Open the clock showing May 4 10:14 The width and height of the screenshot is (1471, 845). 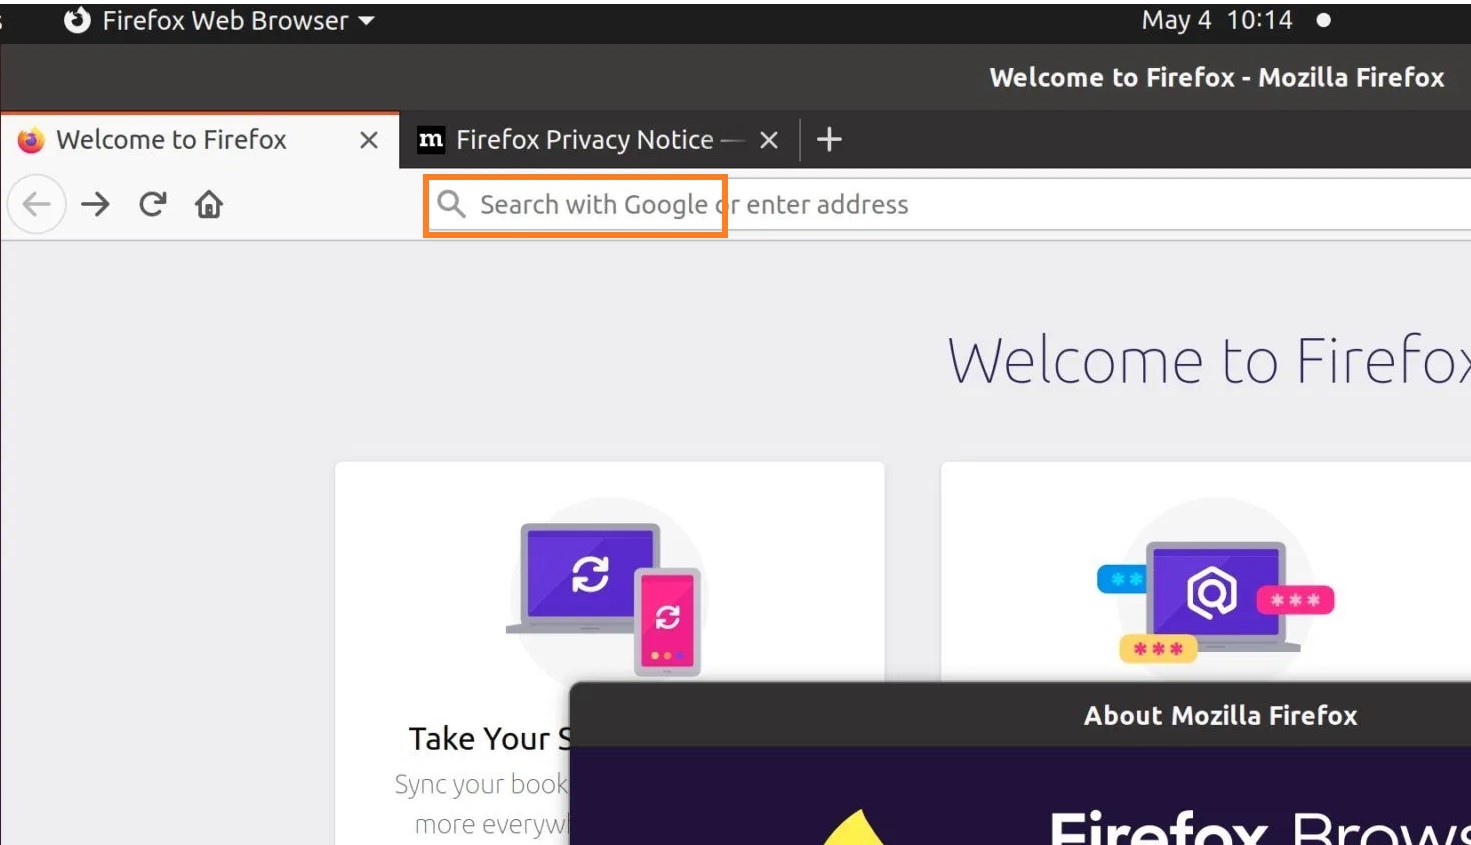tap(1217, 21)
